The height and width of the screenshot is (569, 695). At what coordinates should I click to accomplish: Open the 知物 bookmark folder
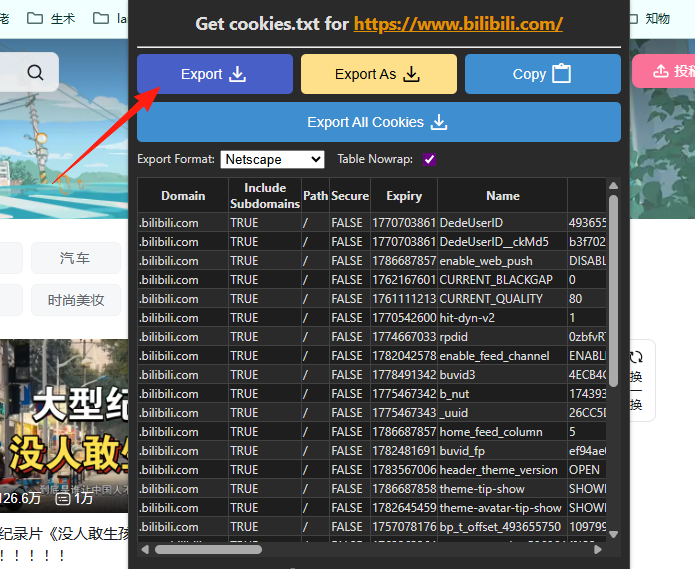[x=648, y=19]
